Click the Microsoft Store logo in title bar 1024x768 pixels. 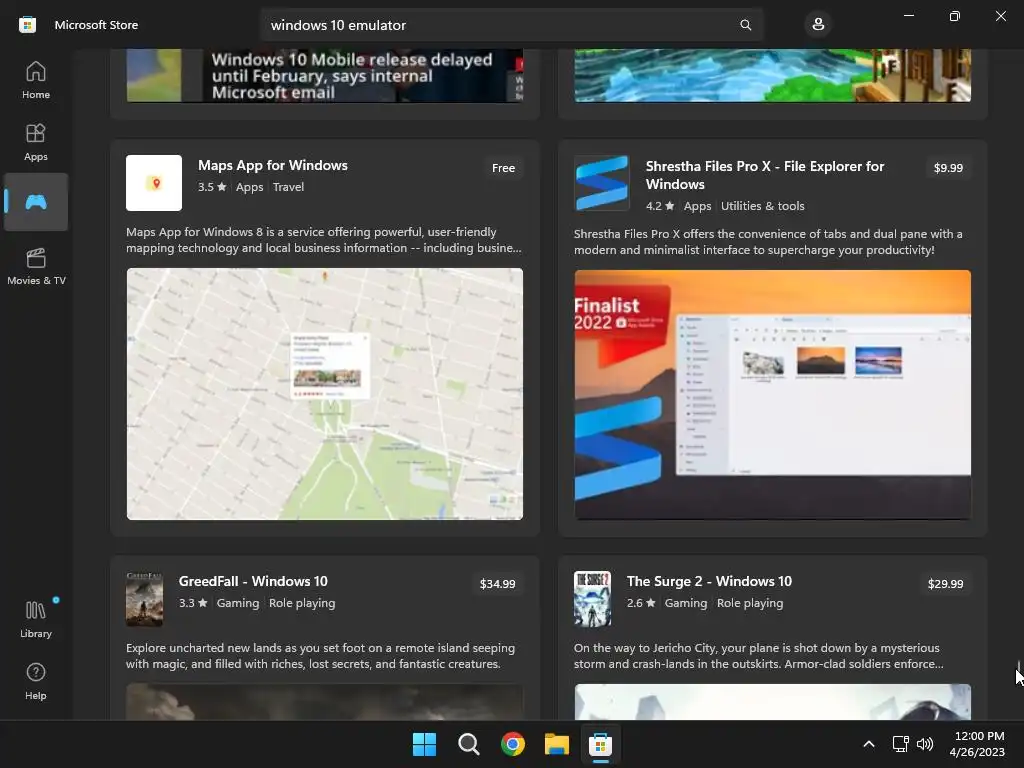click(x=27, y=25)
